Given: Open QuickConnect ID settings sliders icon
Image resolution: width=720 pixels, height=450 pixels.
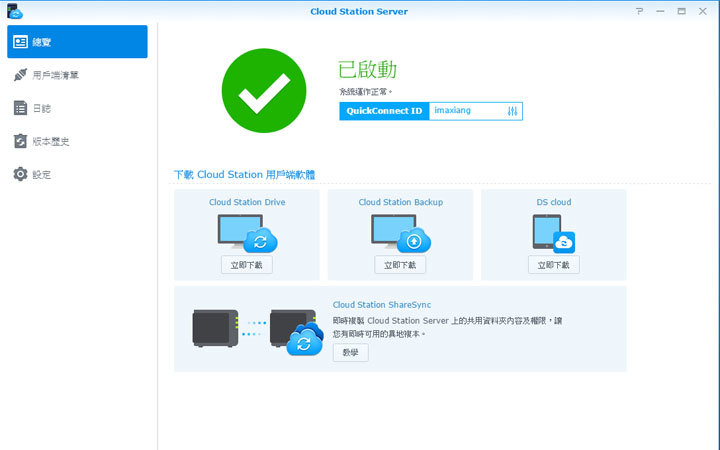Looking at the screenshot, I should (x=512, y=111).
